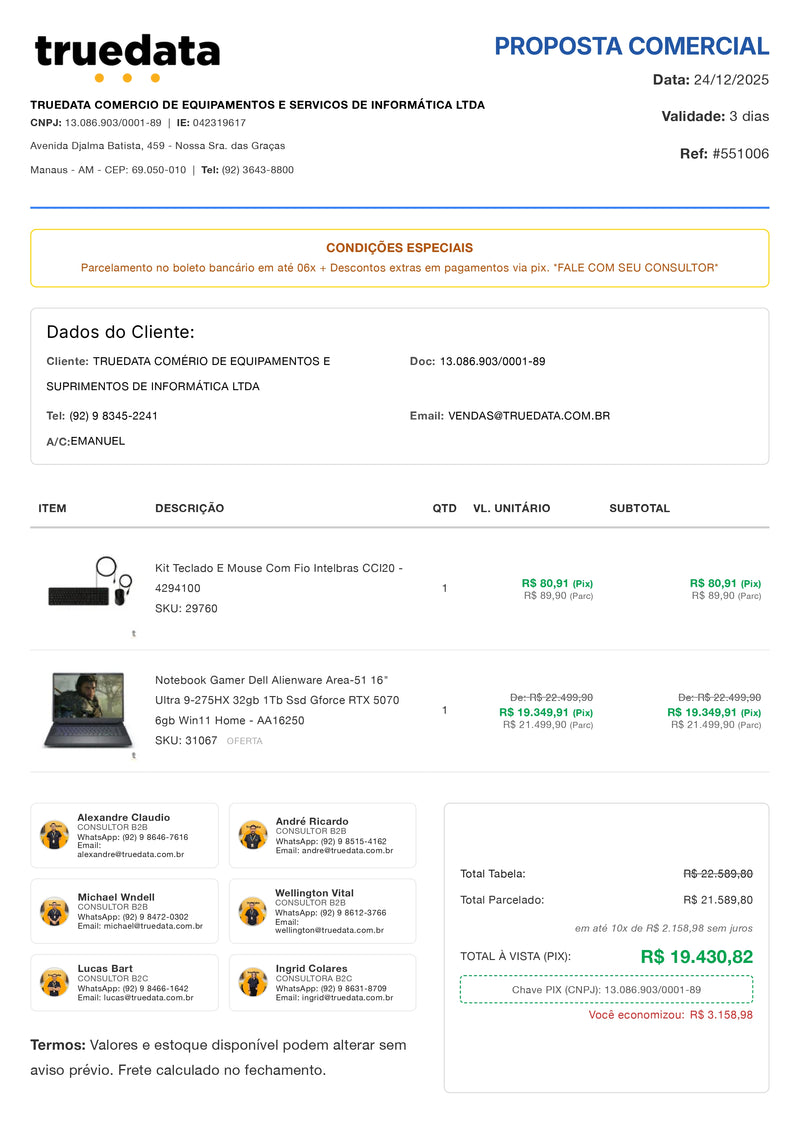Click the green R$ 19.430,82 total
The image size is (800, 1132).
pos(696,957)
